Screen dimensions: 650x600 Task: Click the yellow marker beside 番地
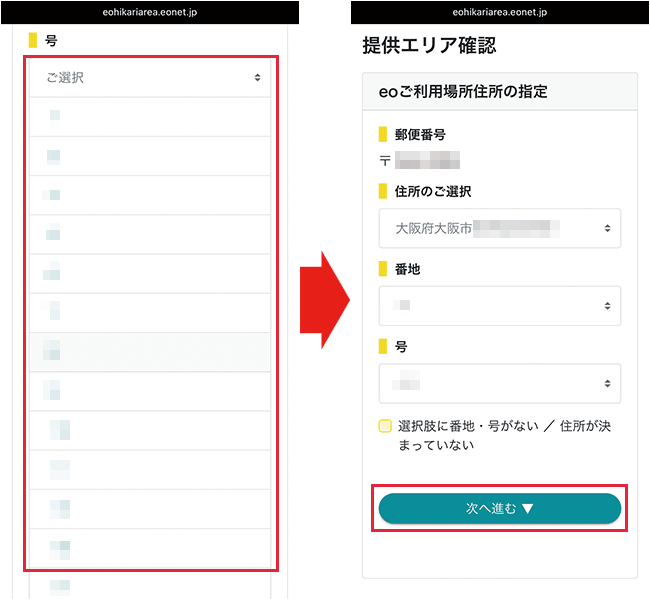[x=382, y=269]
